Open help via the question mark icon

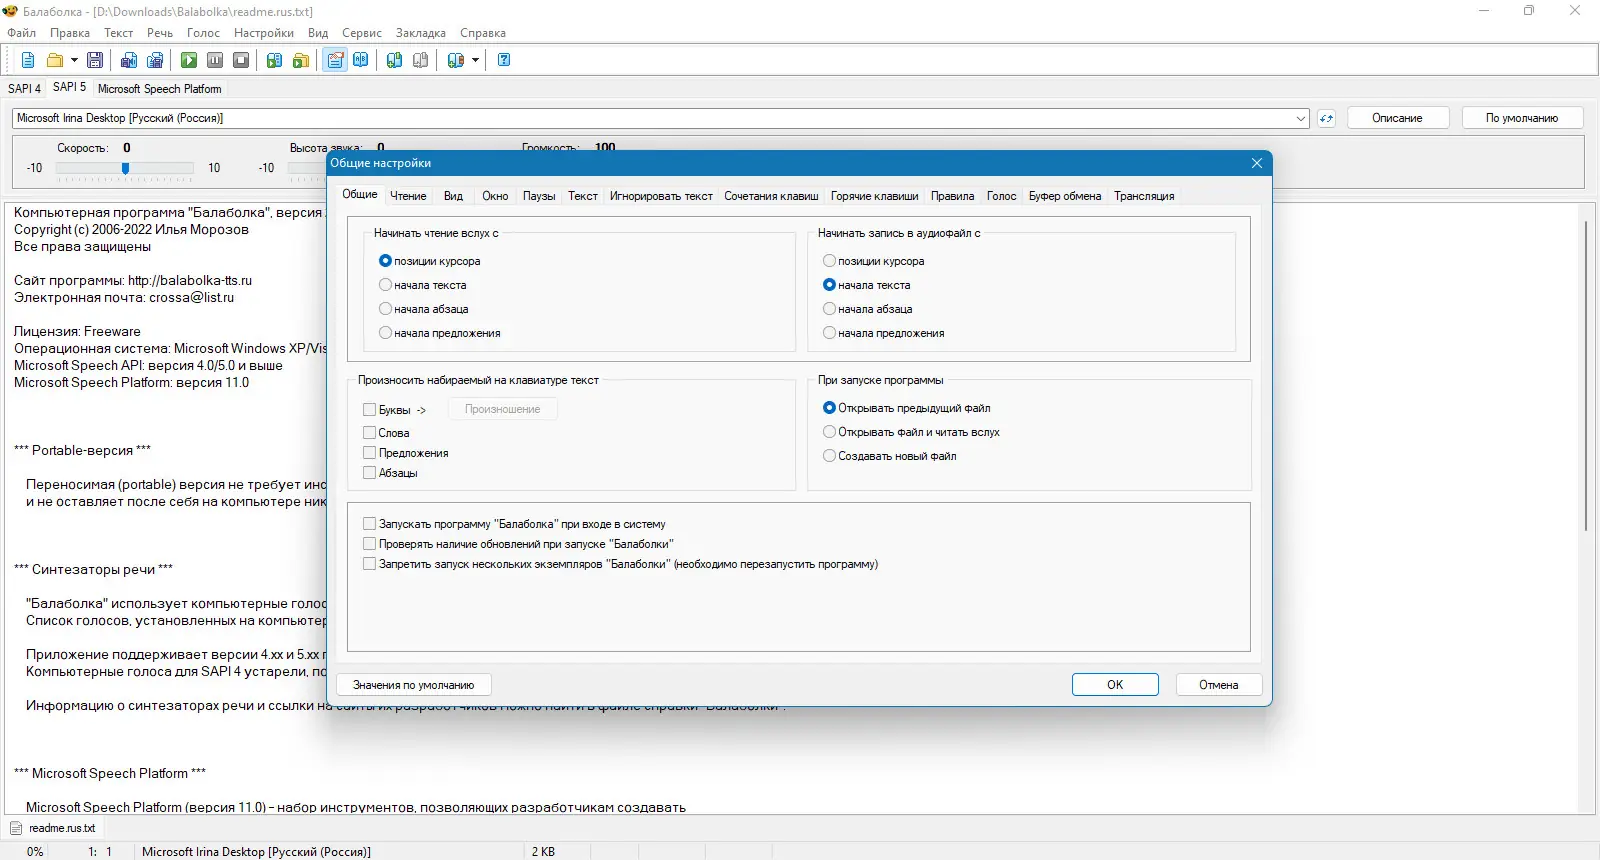(x=504, y=60)
